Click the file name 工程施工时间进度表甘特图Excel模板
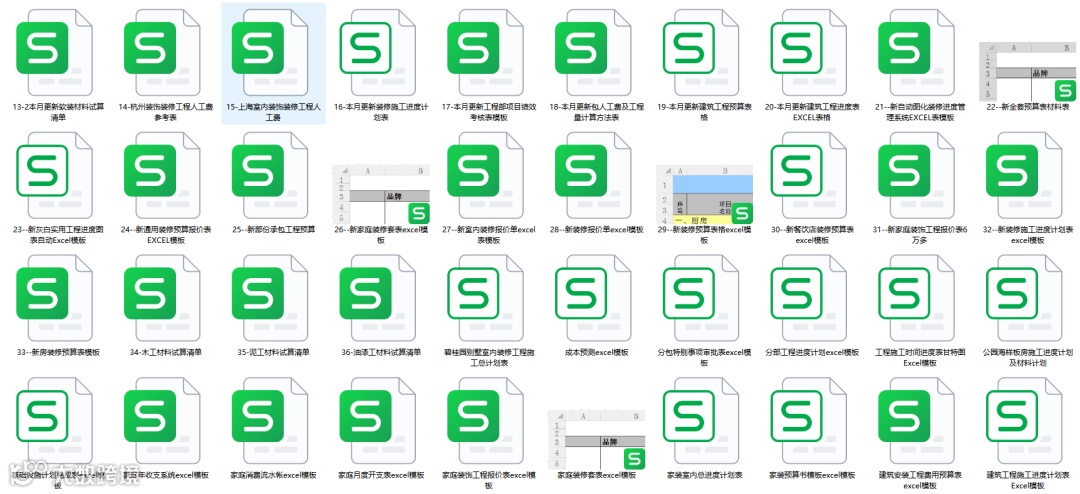 click(920, 357)
